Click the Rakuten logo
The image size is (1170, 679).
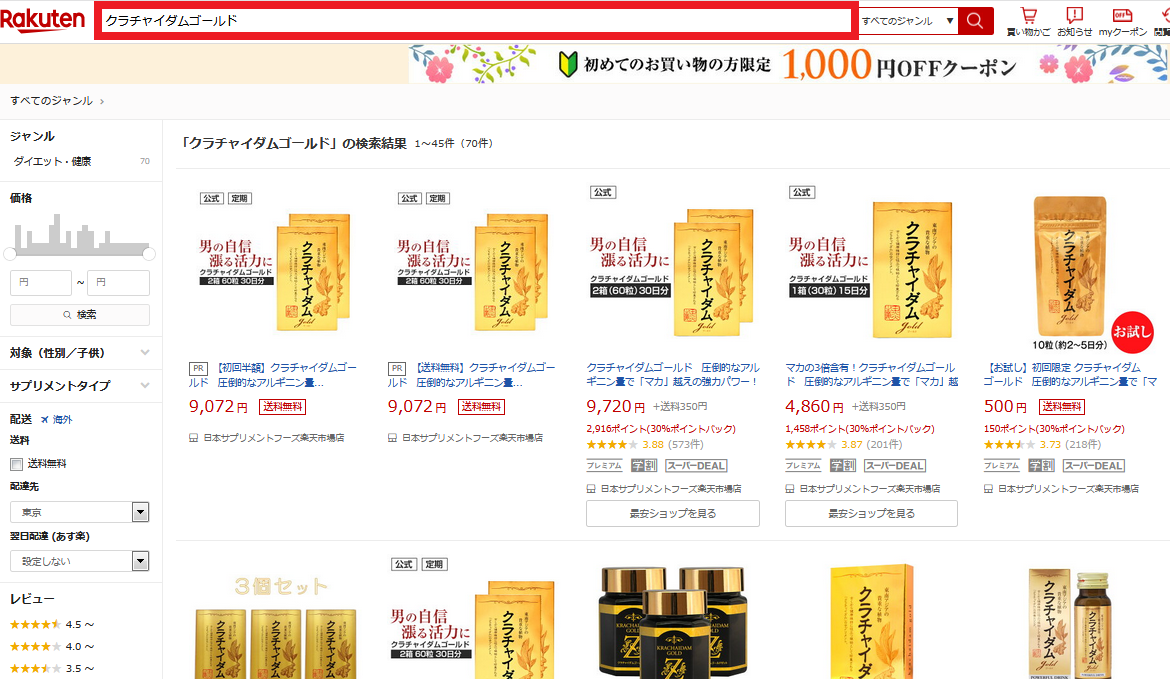43,20
